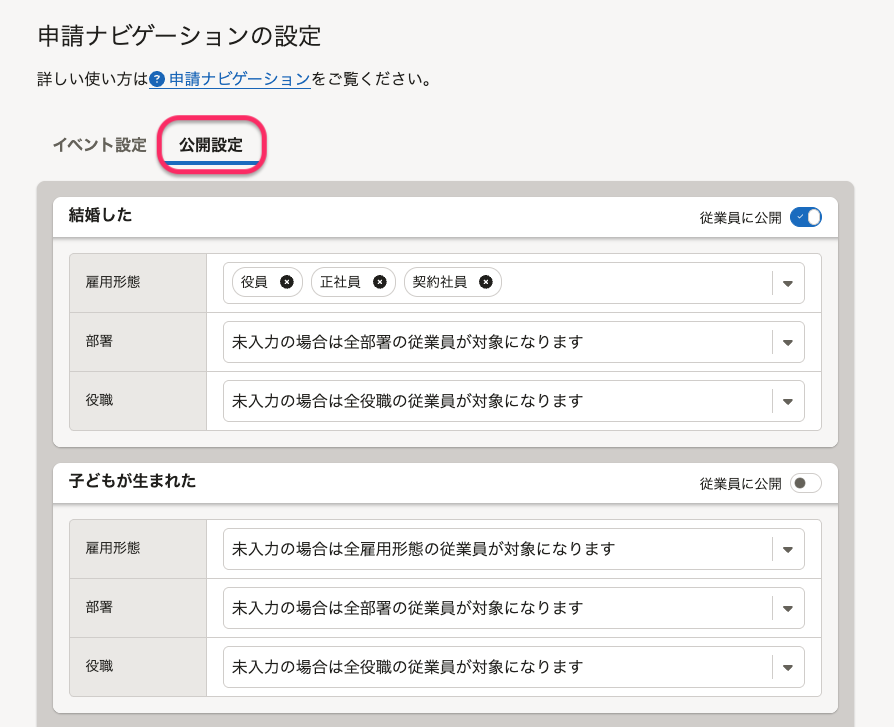Open 役職 dropdown arrow in 子どもが生まれた section

pyautogui.click(x=788, y=667)
